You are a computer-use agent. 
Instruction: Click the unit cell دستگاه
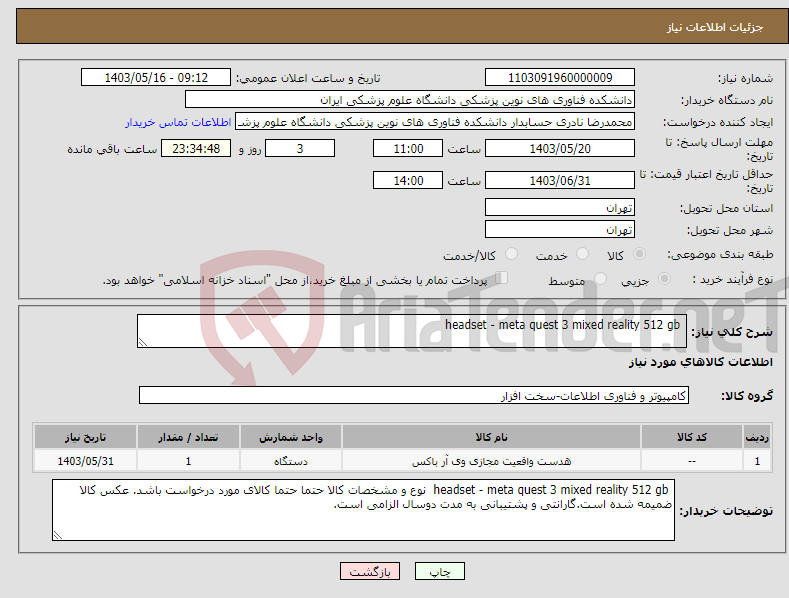tap(291, 461)
